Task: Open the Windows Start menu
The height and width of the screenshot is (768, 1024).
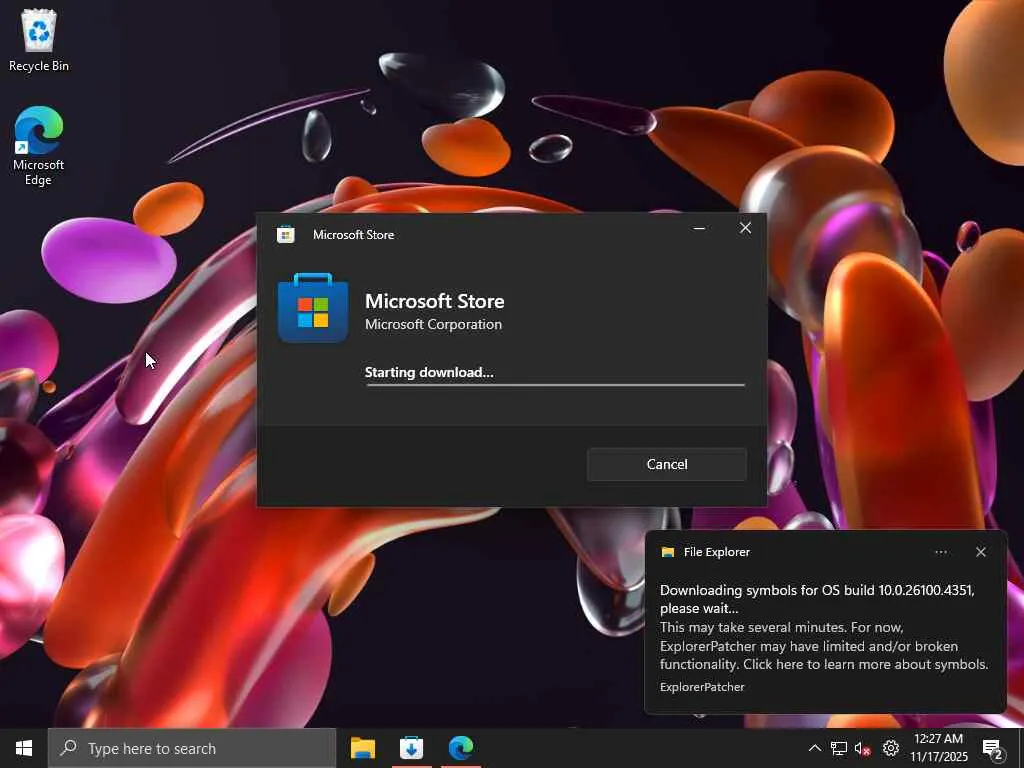Action: tap(24, 748)
